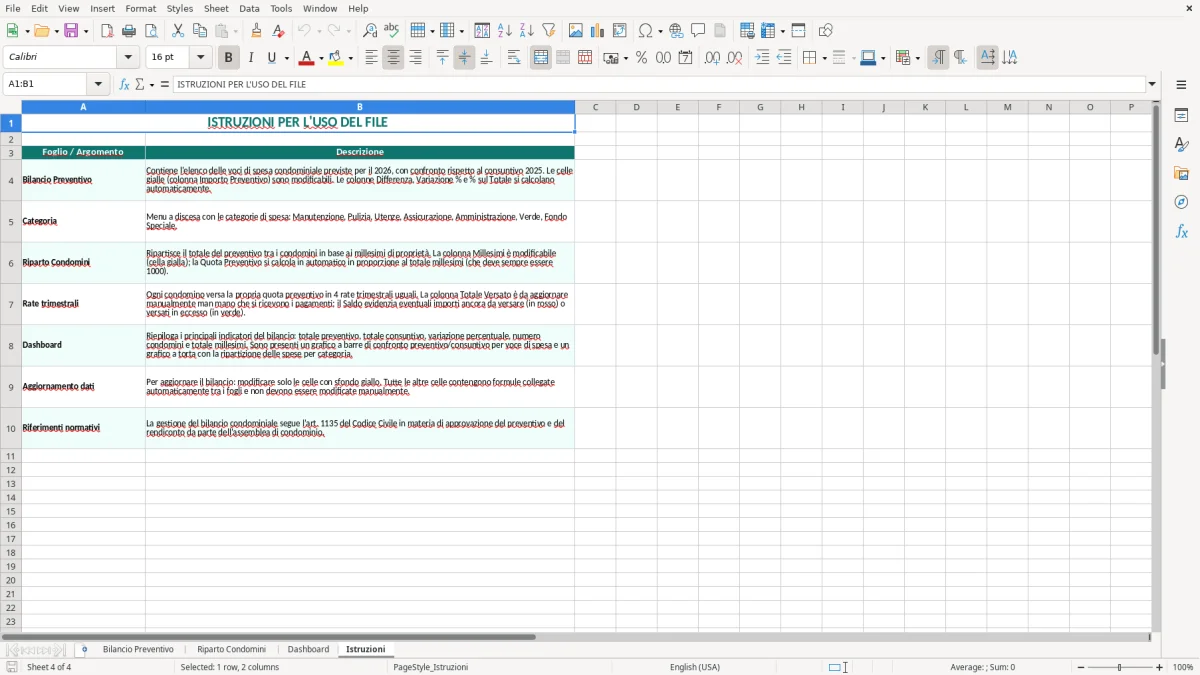Click the 100% zoom level
The height and width of the screenshot is (675, 1200).
pos(1183,667)
